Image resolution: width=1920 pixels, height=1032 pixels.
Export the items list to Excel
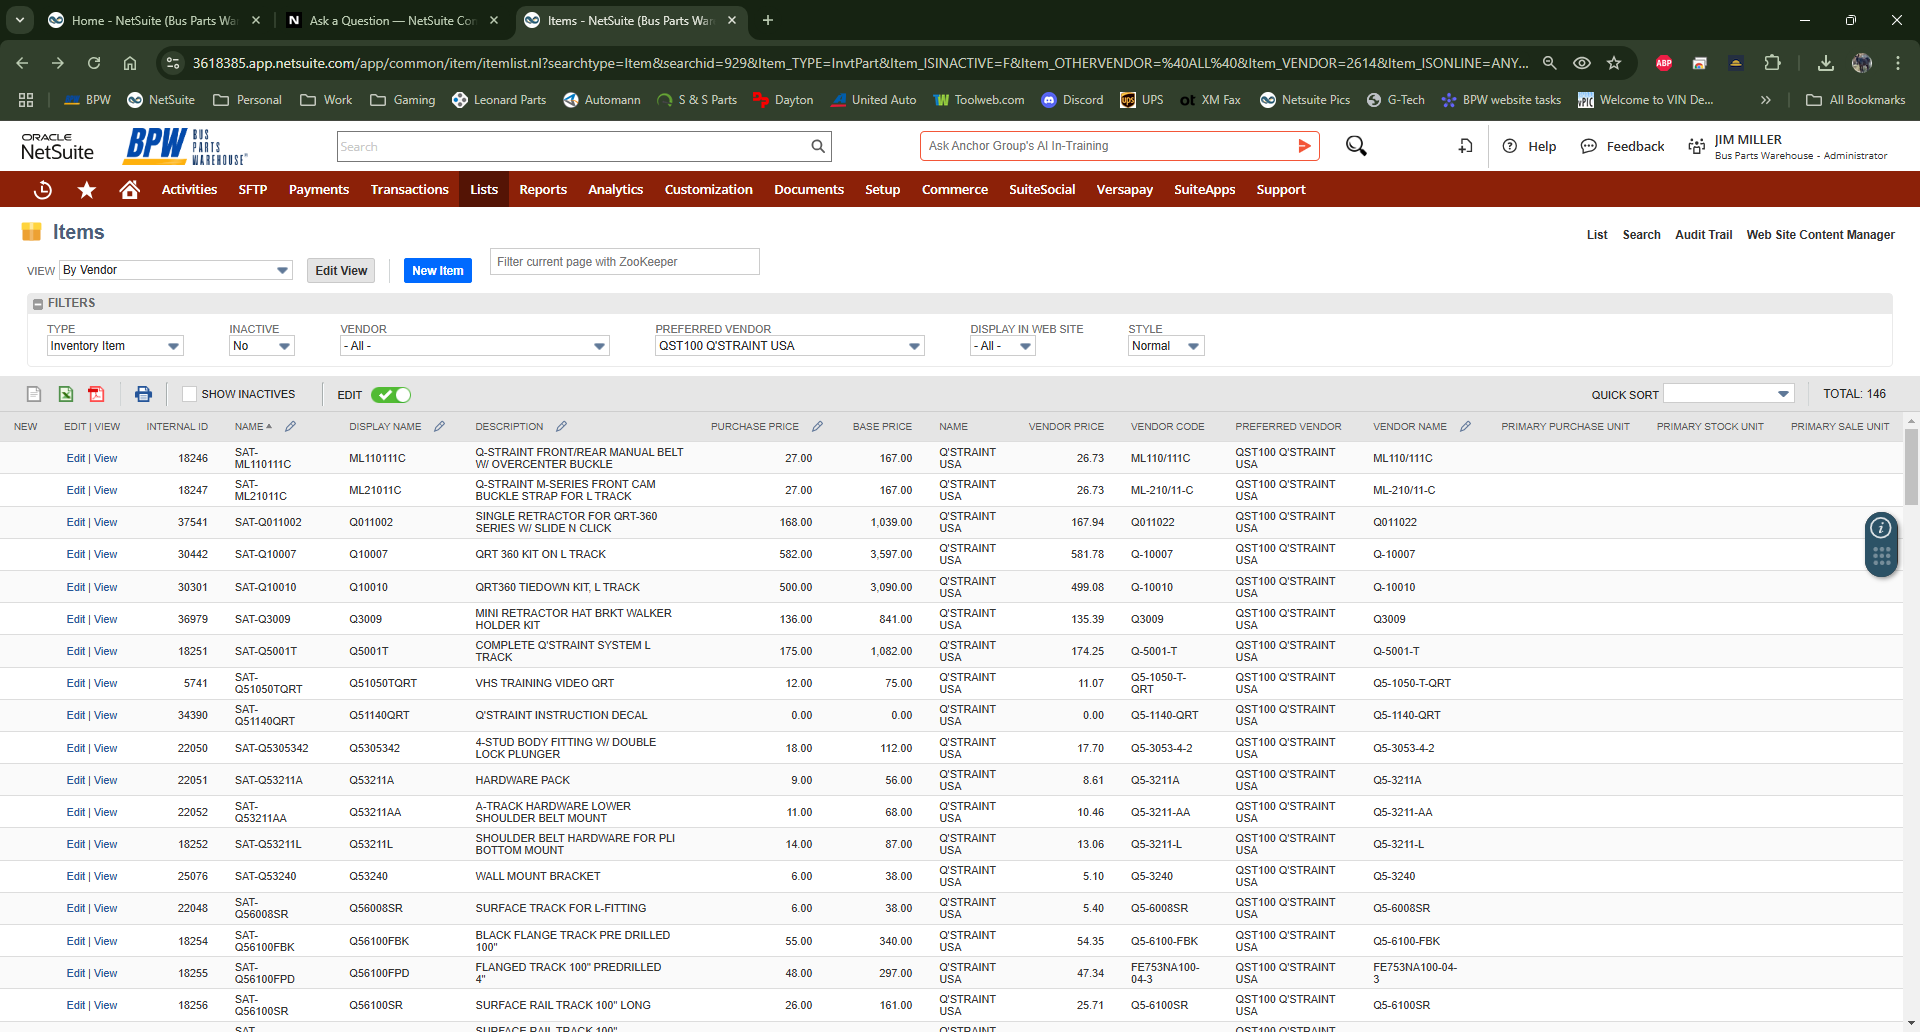point(65,394)
